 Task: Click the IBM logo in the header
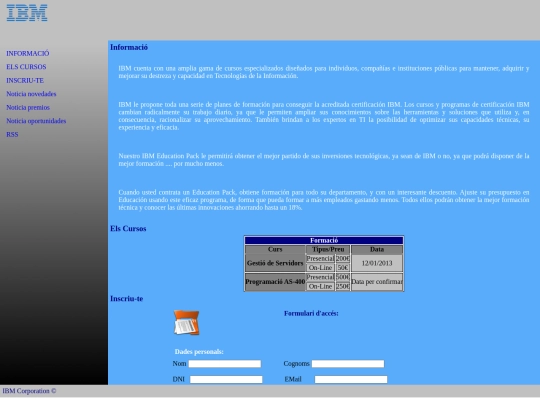click(27, 13)
